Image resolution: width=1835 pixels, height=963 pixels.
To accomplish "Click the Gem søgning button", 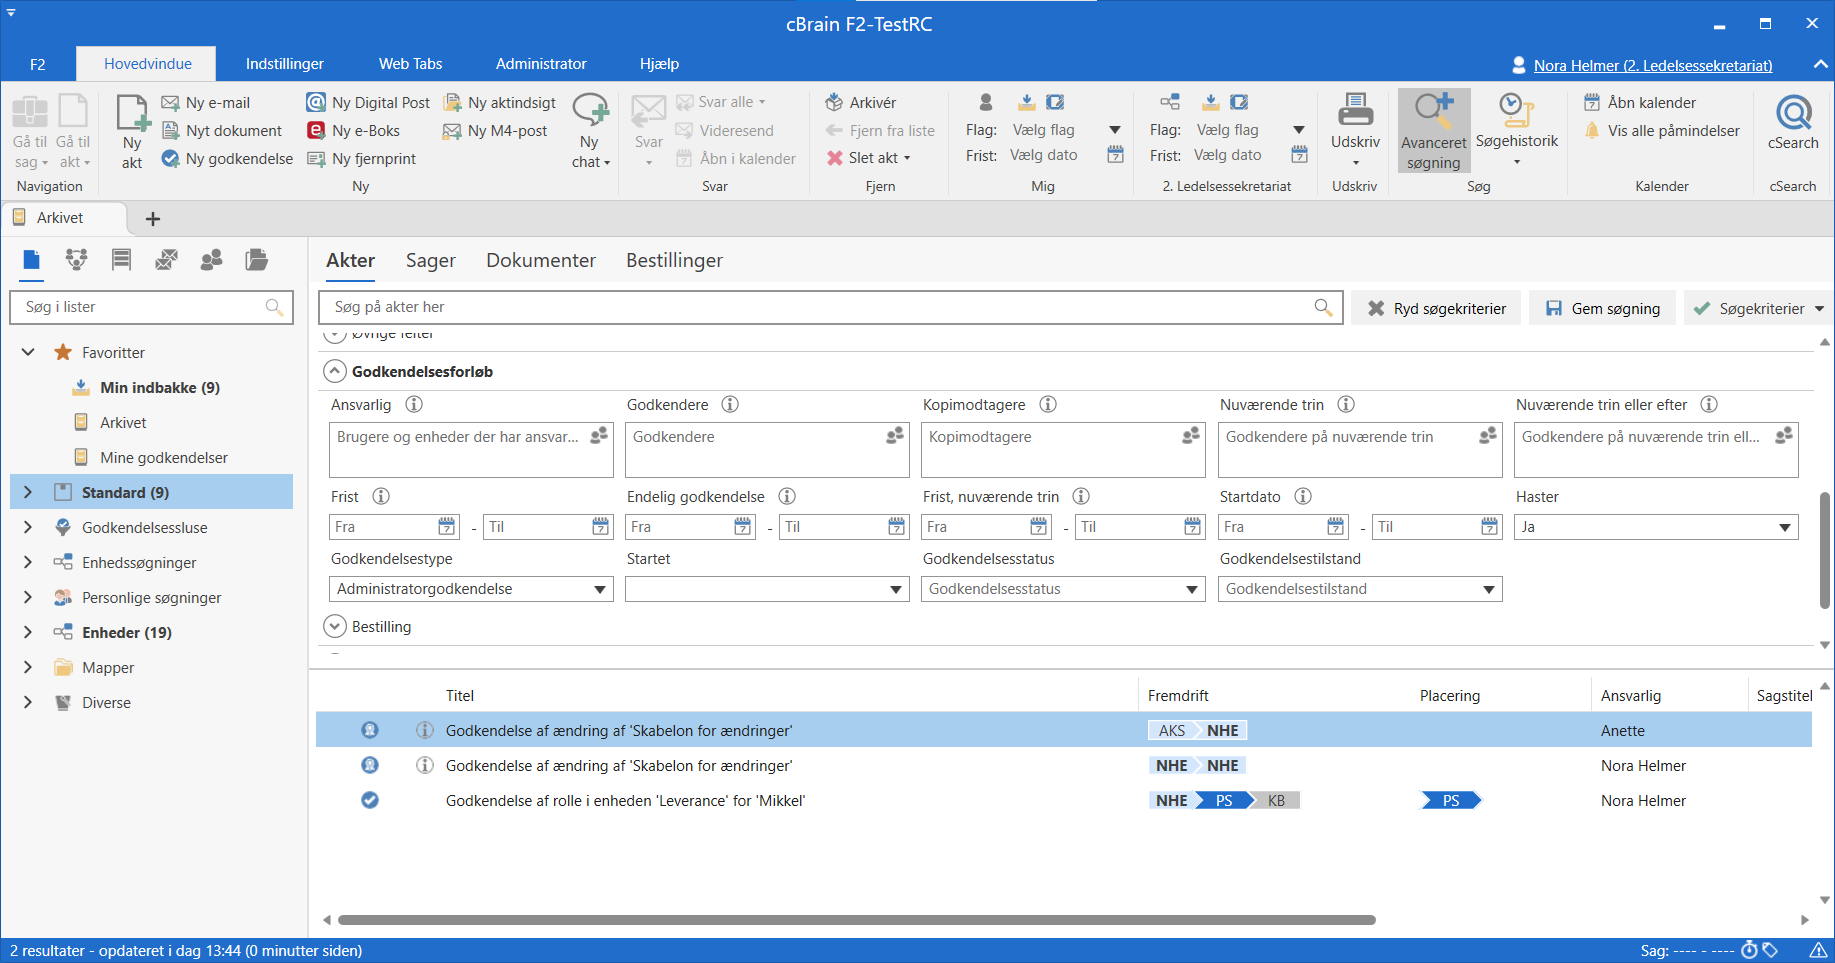I will (x=1602, y=308).
